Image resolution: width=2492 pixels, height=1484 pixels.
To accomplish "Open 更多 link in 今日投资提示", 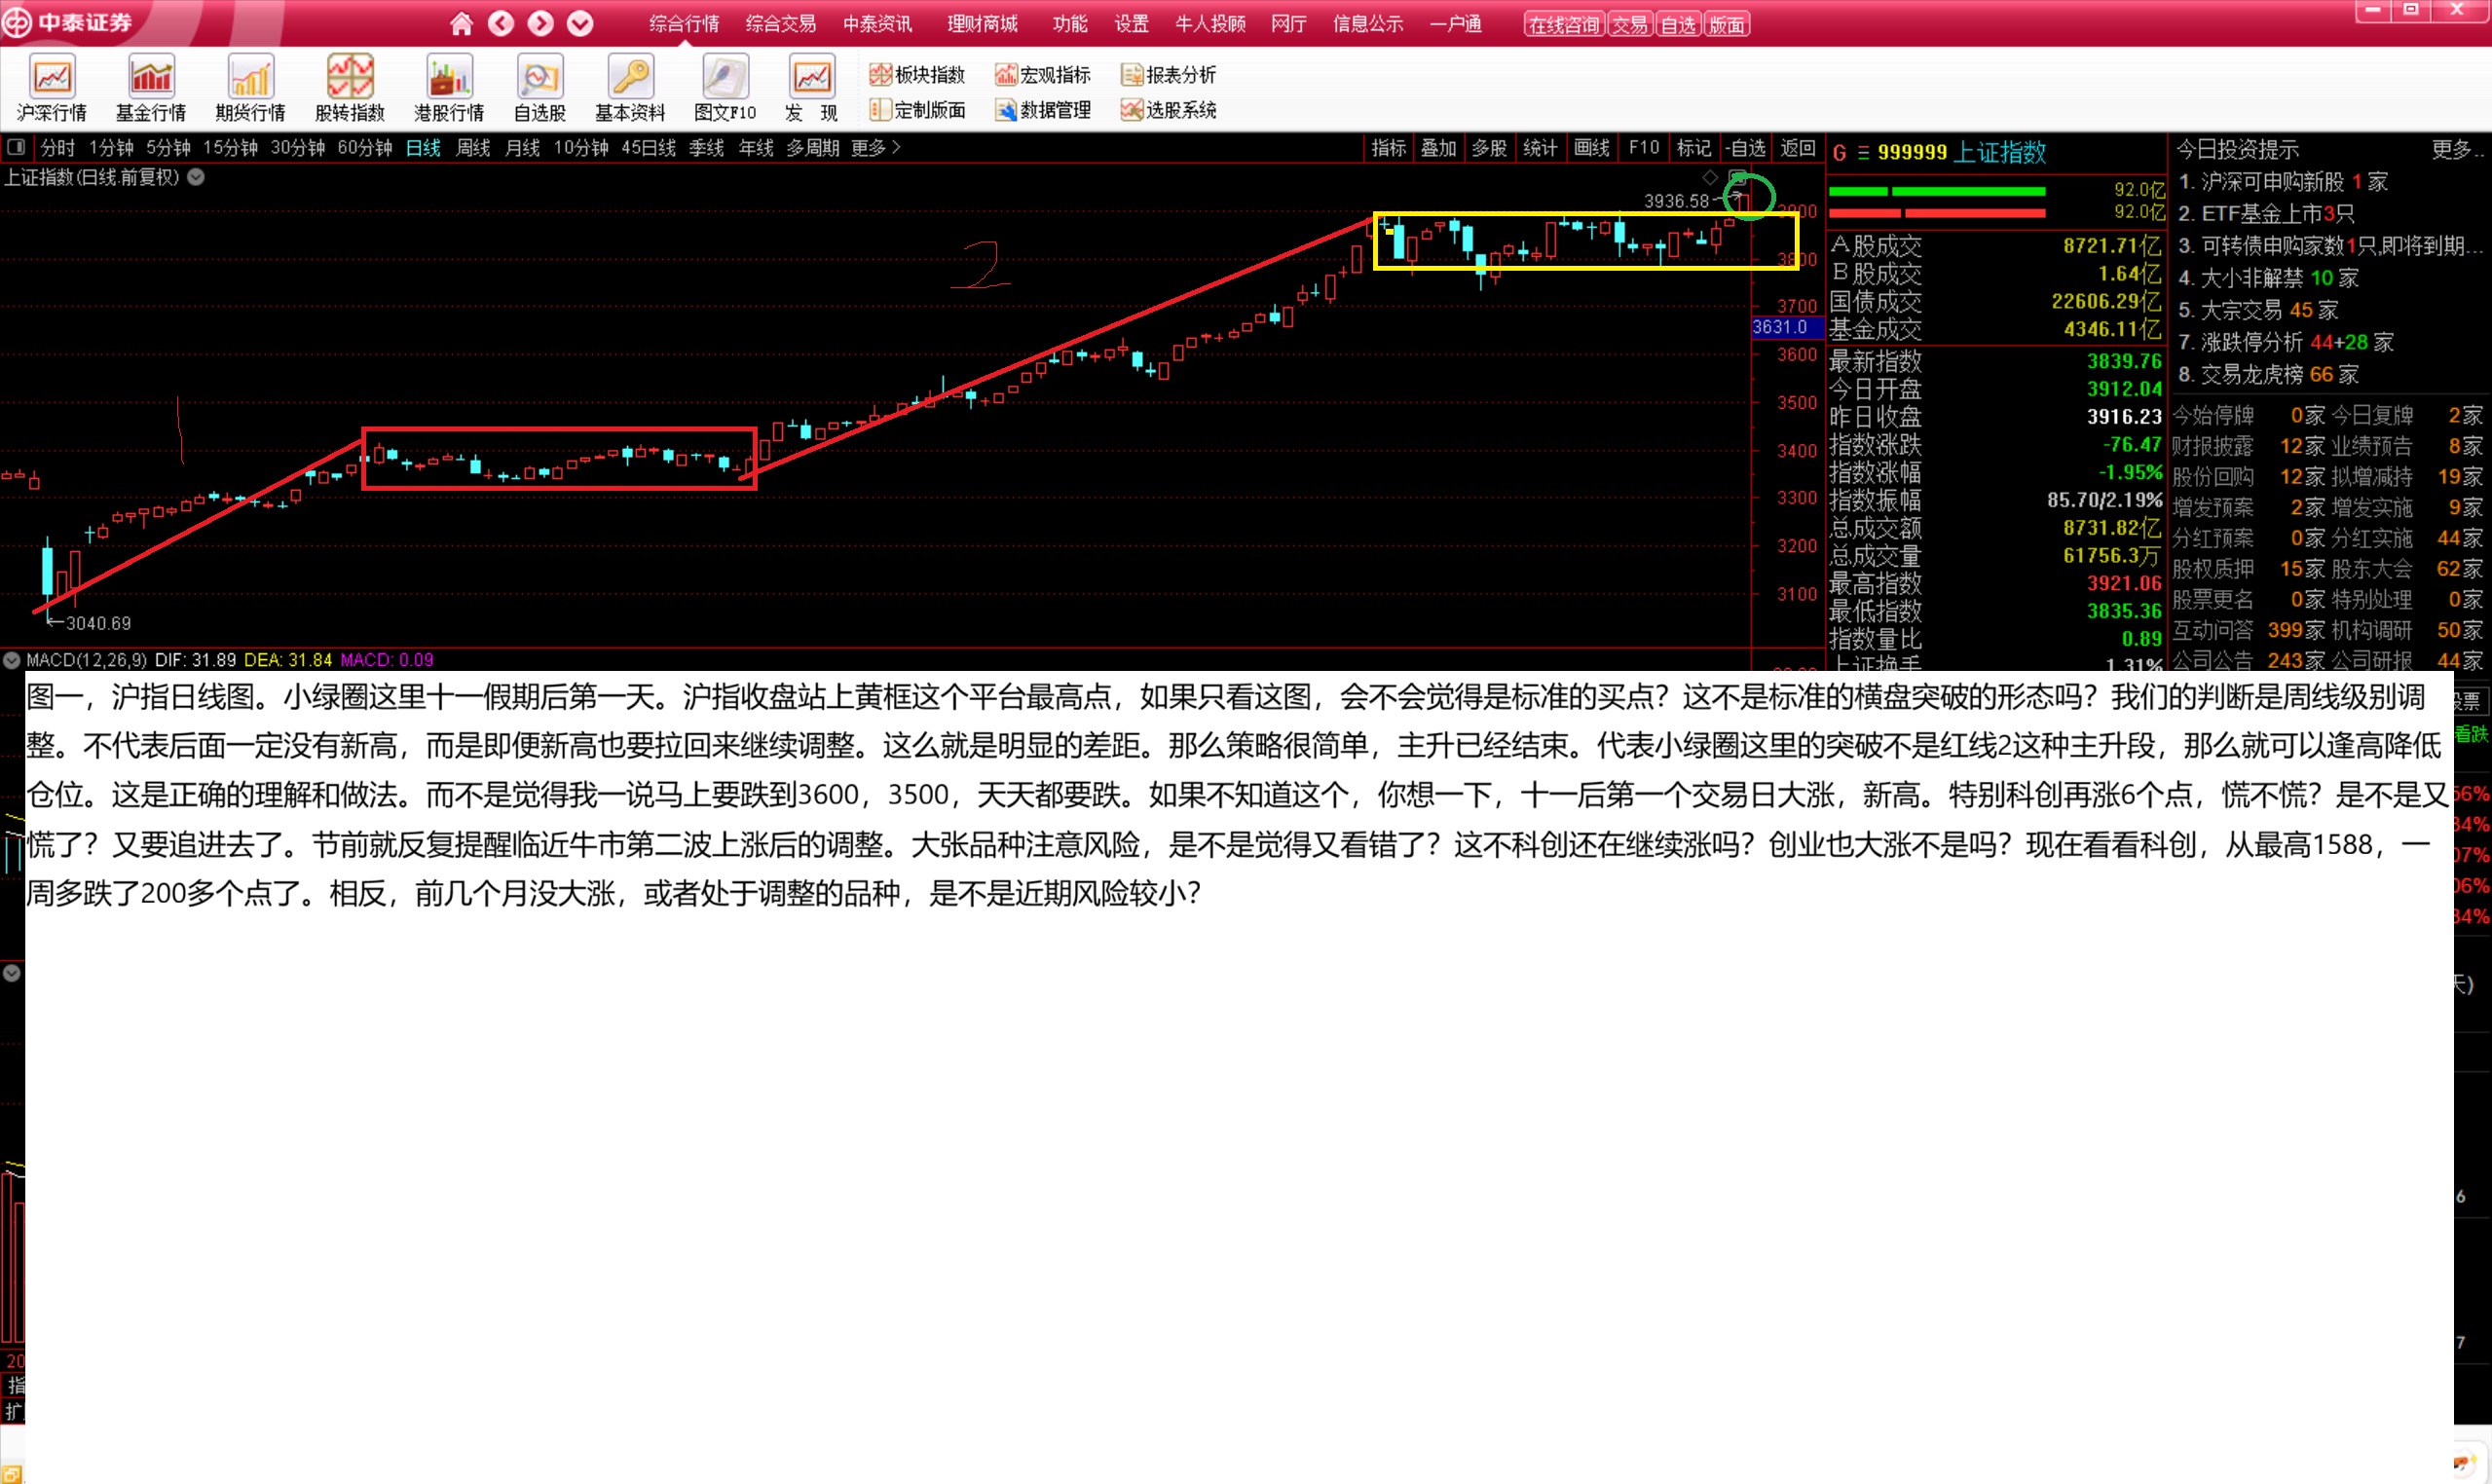I will pos(2455,150).
